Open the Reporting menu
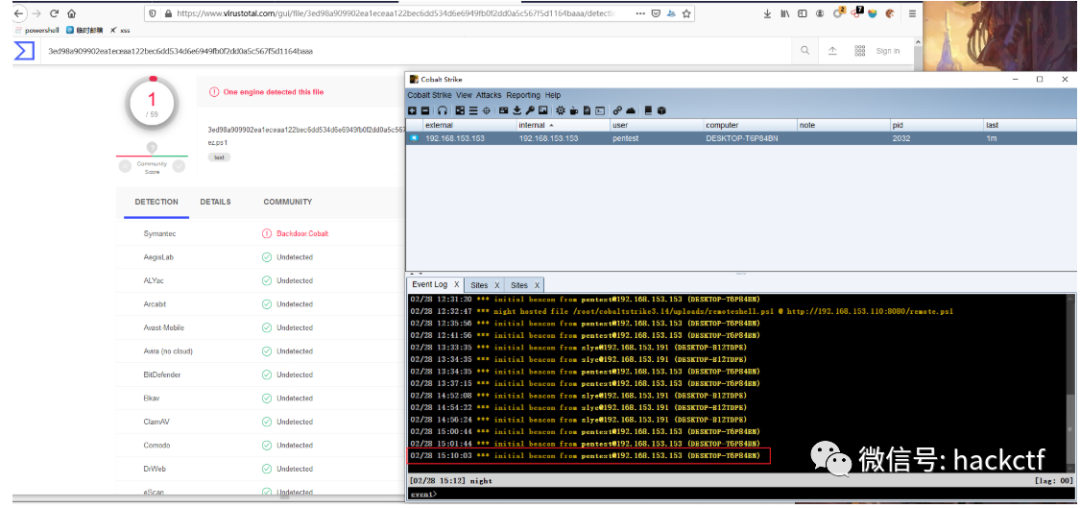The image size is (1080, 508). pyautogui.click(x=522, y=95)
